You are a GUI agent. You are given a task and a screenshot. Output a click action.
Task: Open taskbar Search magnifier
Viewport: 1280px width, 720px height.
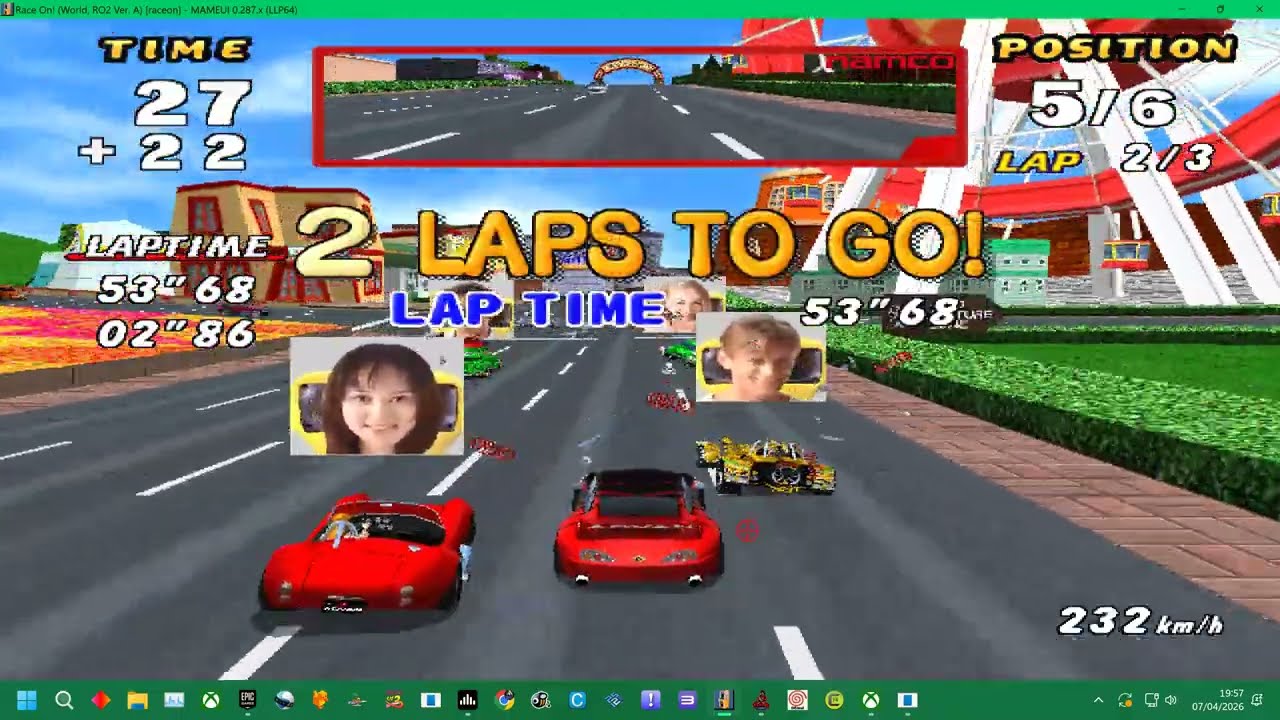(64, 700)
